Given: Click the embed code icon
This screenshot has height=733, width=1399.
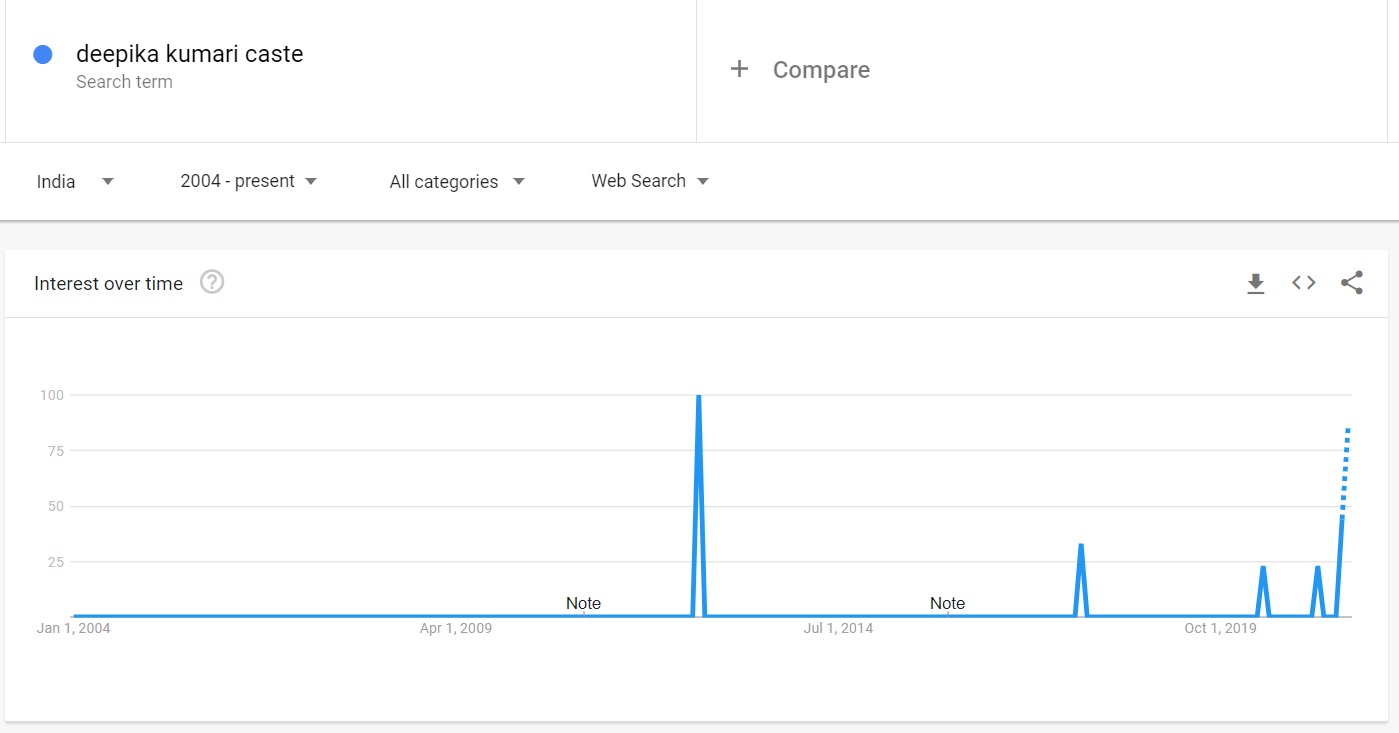Looking at the screenshot, I should [1303, 283].
